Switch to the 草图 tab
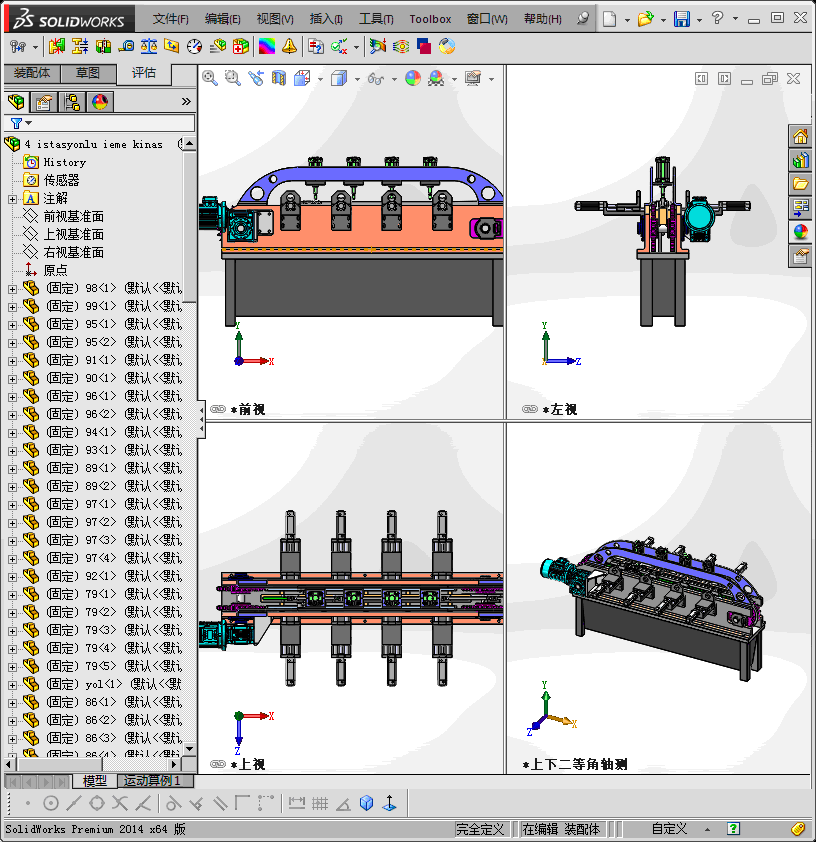816x842 pixels. [88, 73]
